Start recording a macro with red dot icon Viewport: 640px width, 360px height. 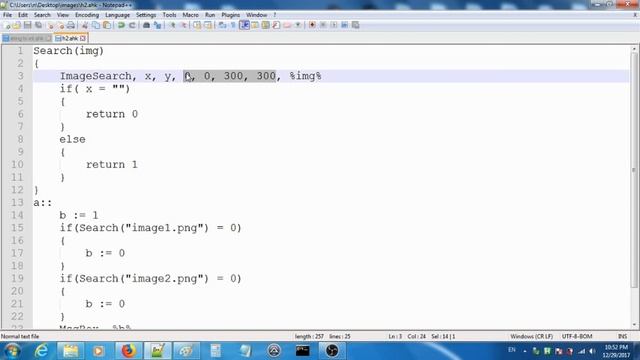(x=312, y=25)
